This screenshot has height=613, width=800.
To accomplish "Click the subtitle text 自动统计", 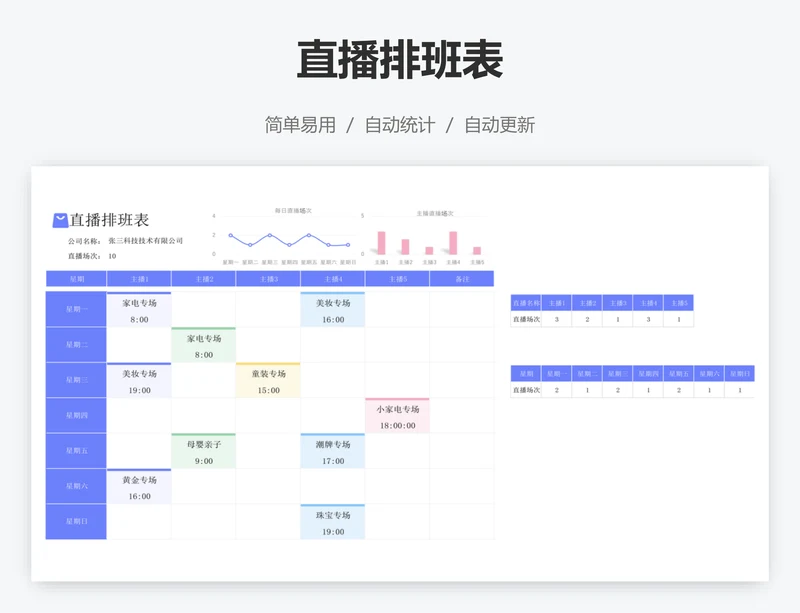I will click(x=400, y=125).
